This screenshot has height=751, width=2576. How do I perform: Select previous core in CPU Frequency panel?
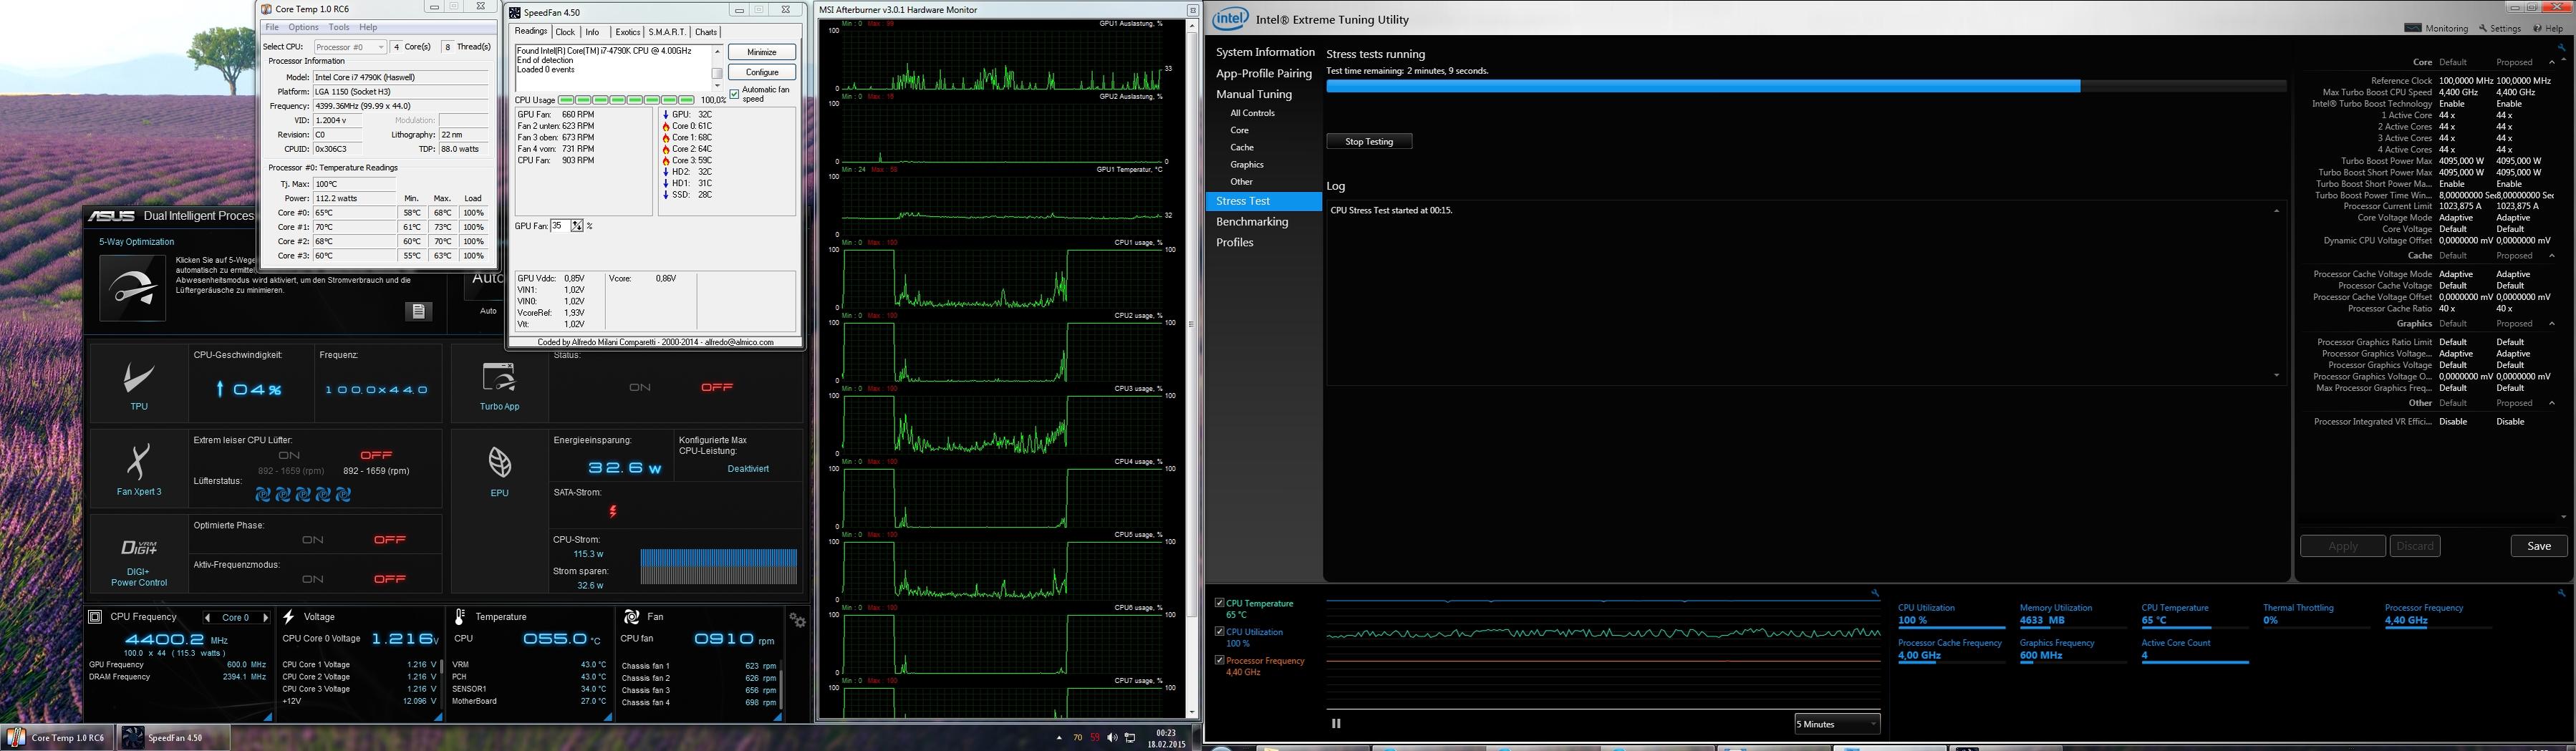(207, 618)
